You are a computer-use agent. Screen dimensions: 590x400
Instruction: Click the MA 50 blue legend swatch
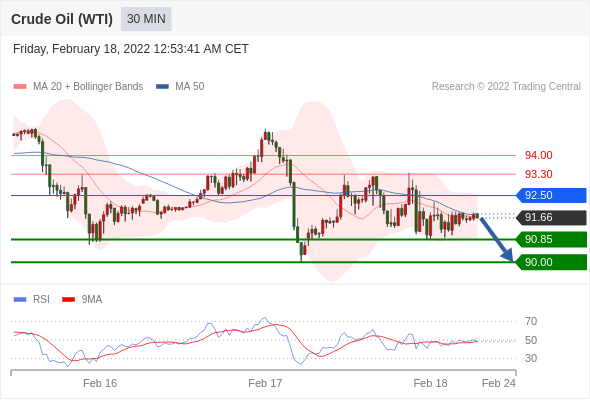click(x=162, y=87)
